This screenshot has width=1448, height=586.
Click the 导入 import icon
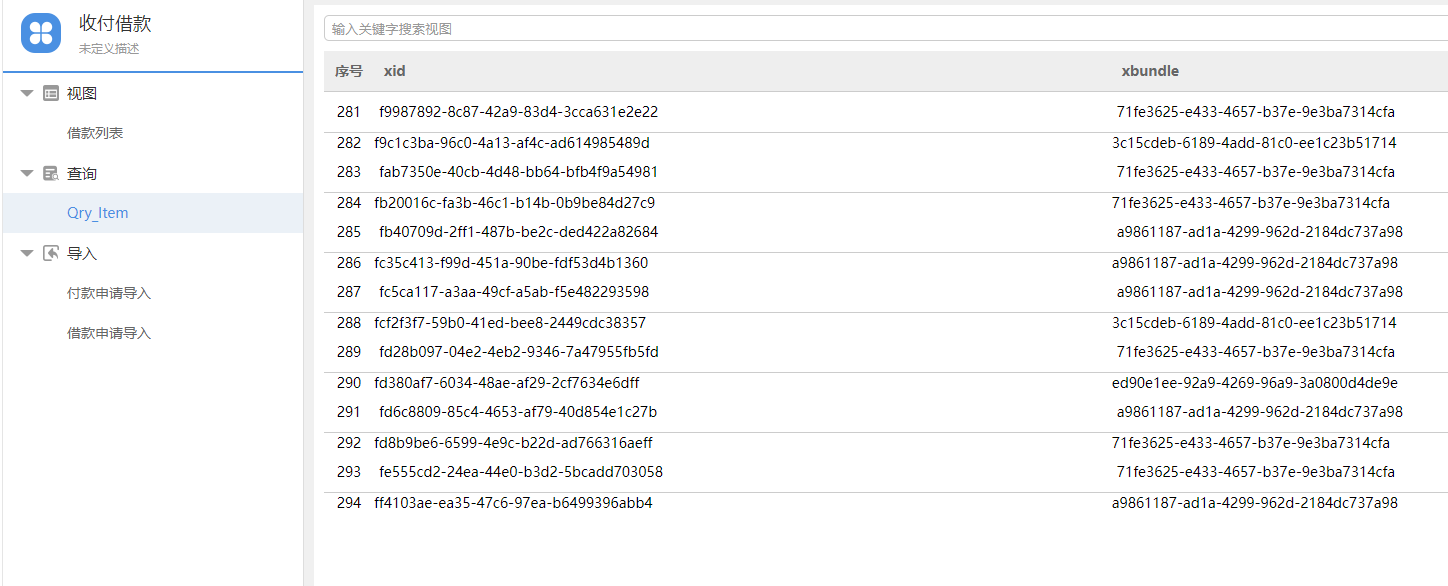[x=50, y=253]
